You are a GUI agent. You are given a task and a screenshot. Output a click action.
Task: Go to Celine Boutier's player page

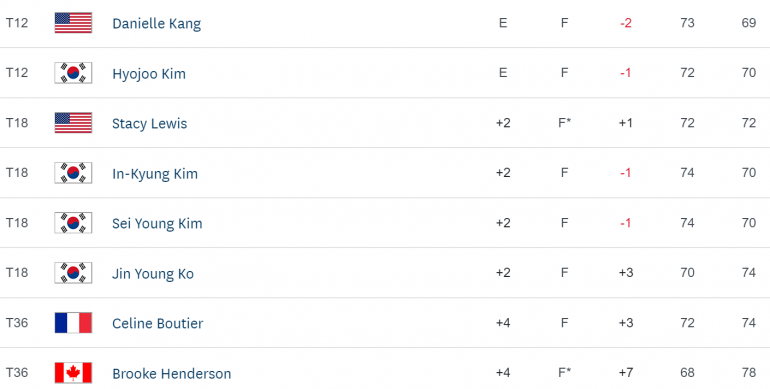coord(158,323)
